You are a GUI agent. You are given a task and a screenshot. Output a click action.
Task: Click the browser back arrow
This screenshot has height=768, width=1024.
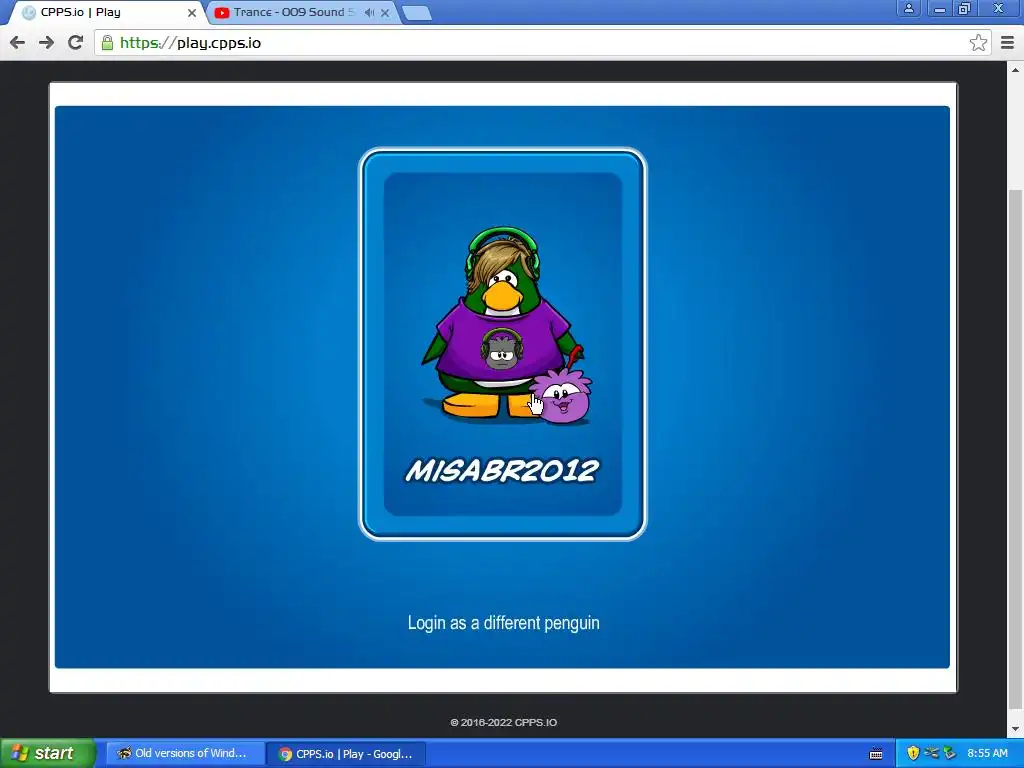(x=18, y=42)
